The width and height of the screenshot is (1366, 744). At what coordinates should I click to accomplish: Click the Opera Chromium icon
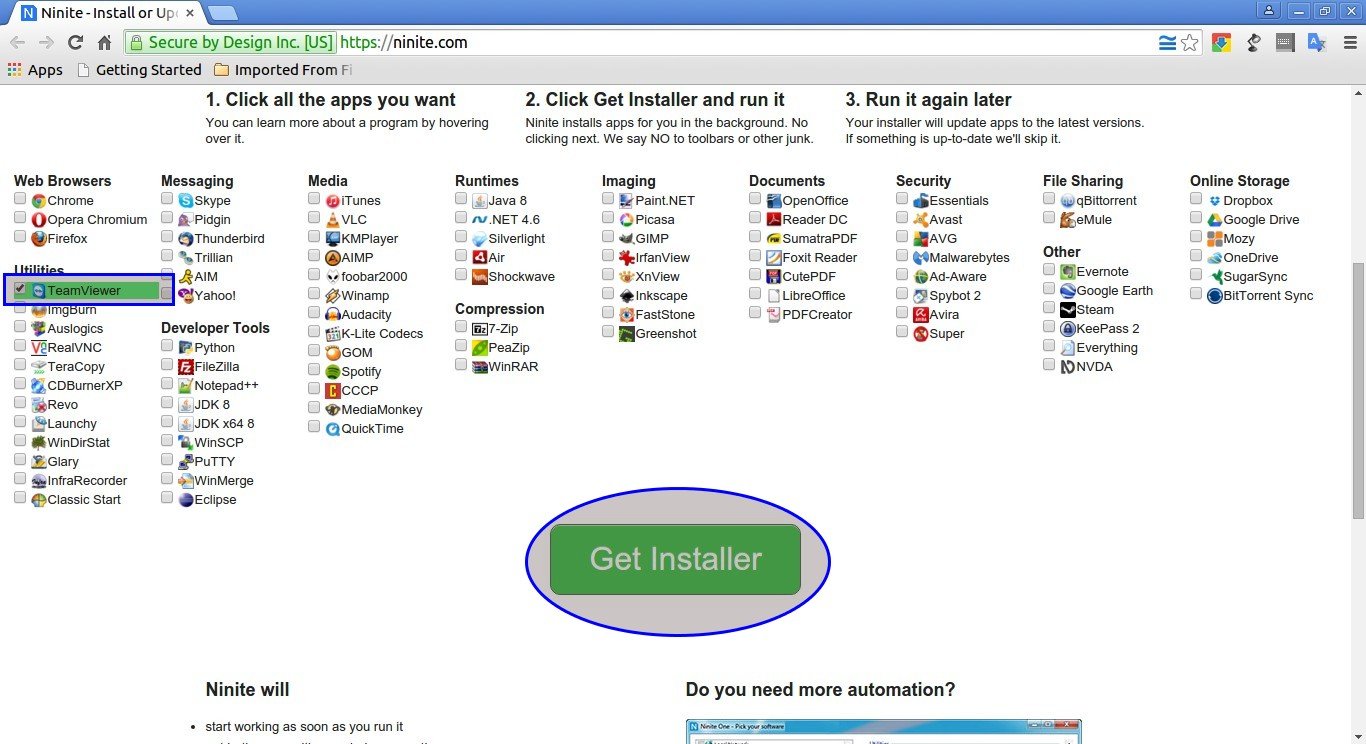[x=39, y=220]
